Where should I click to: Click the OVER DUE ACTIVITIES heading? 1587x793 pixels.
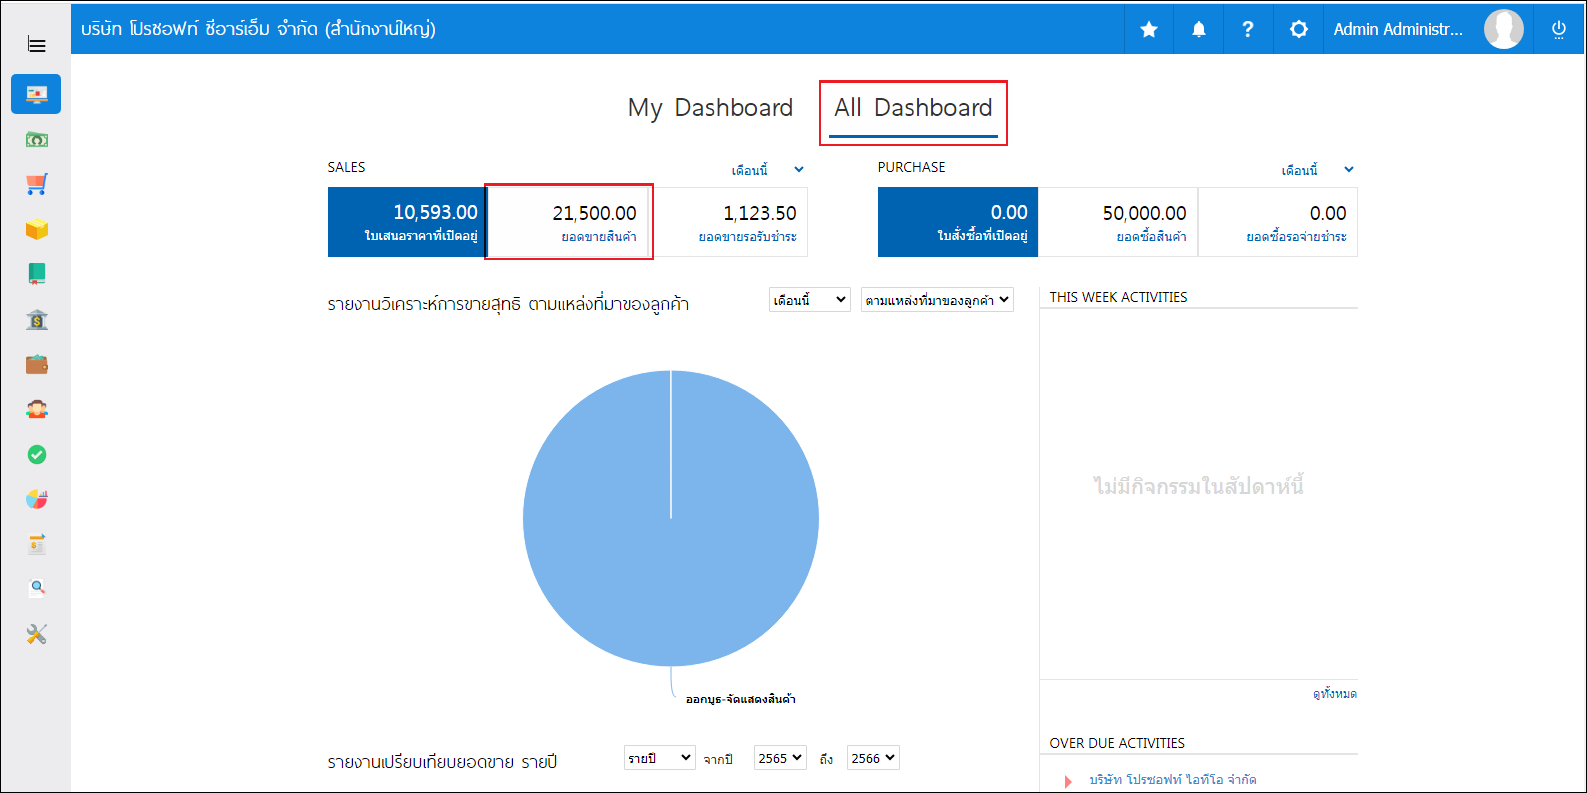[x=1117, y=743]
